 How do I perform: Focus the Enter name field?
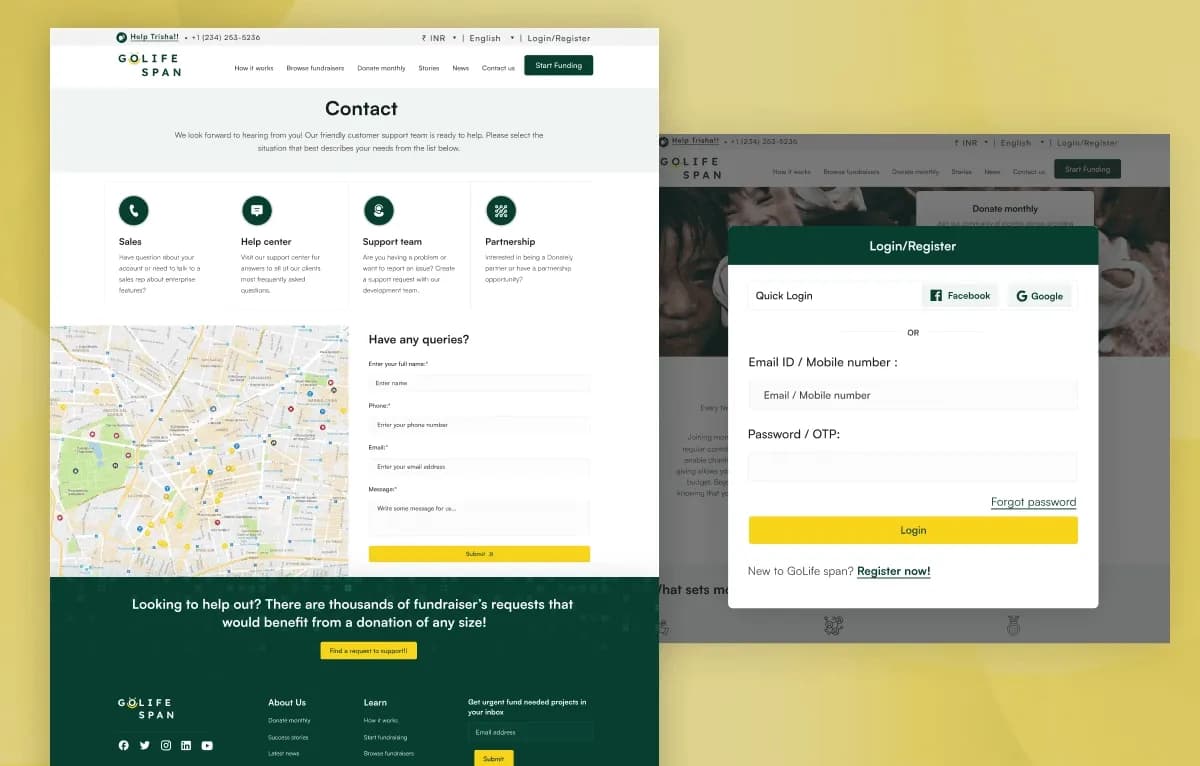click(x=479, y=383)
